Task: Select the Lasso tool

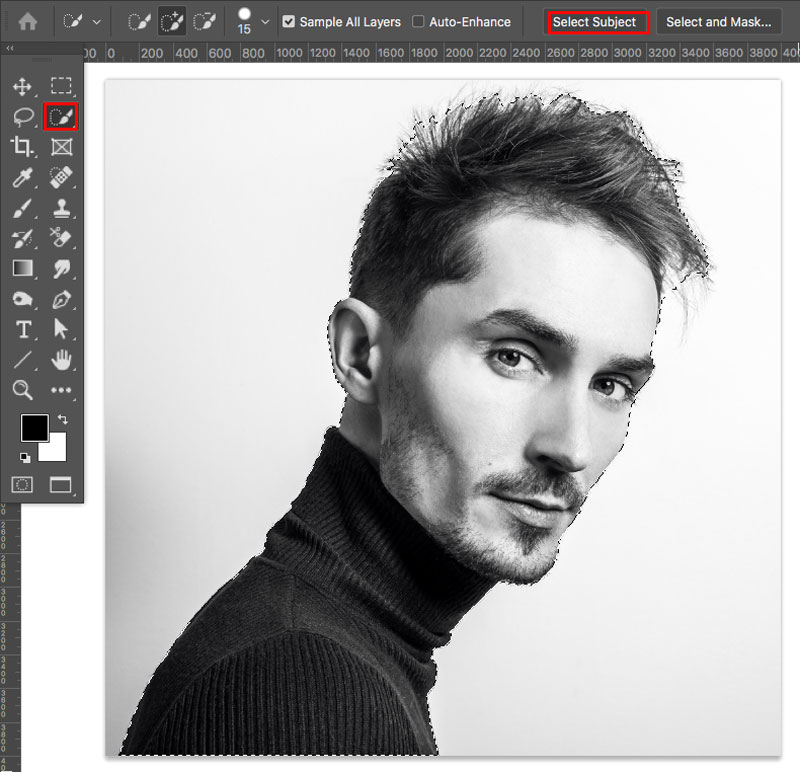Action: pos(22,115)
